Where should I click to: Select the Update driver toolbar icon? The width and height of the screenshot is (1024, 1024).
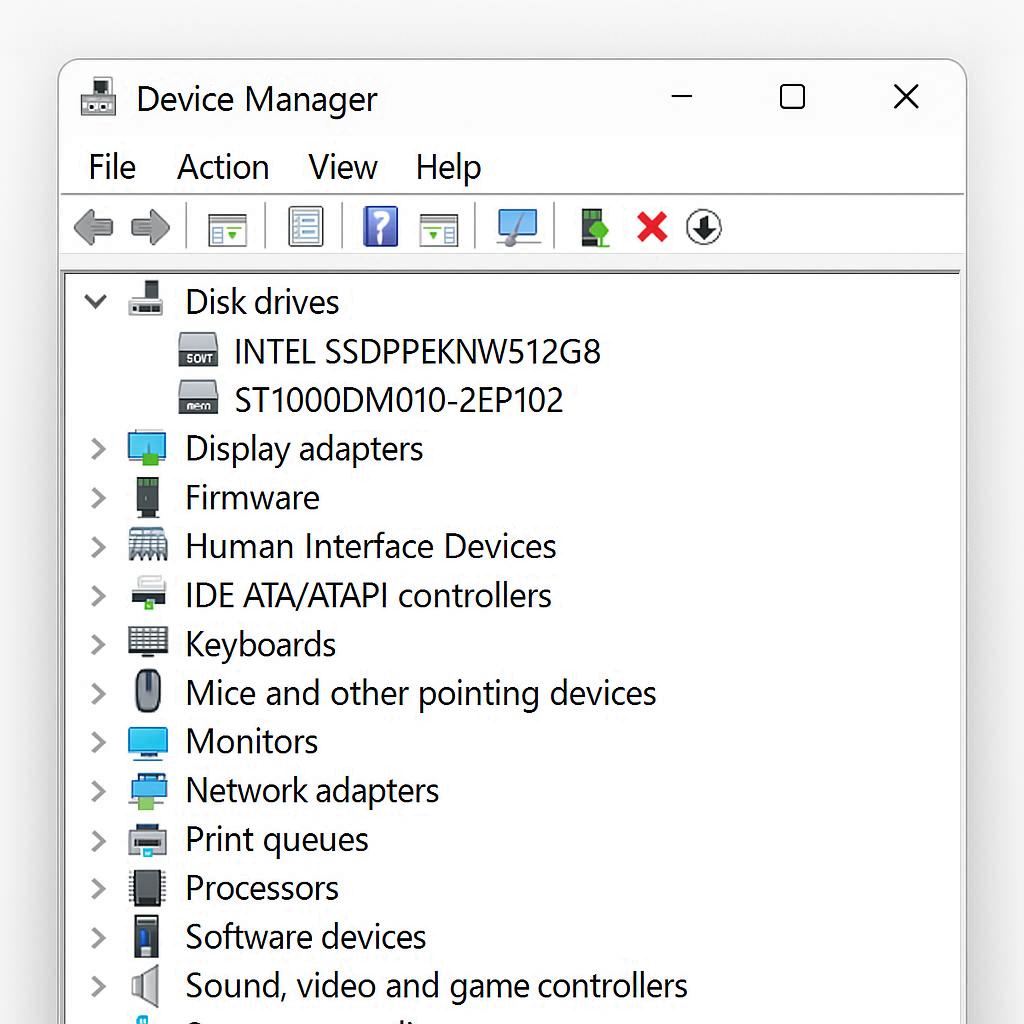click(x=593, y=227)
